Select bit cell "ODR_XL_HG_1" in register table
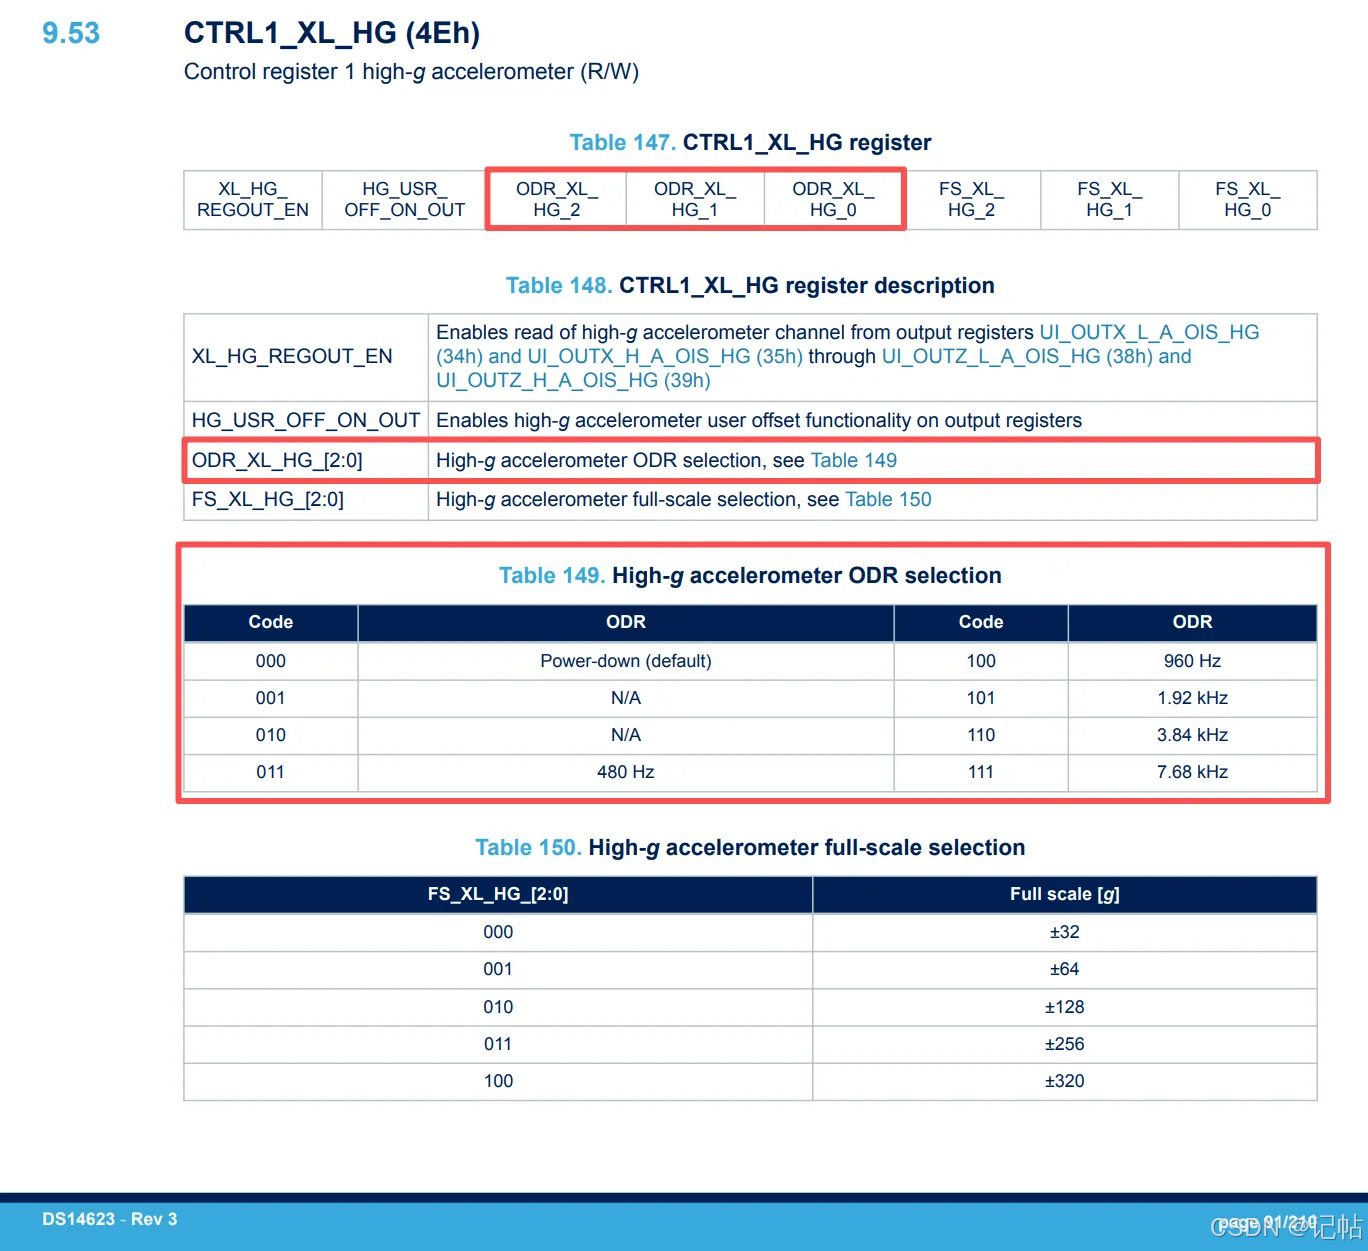This screenshot has height=1251, width=1368. coord(695,199)
